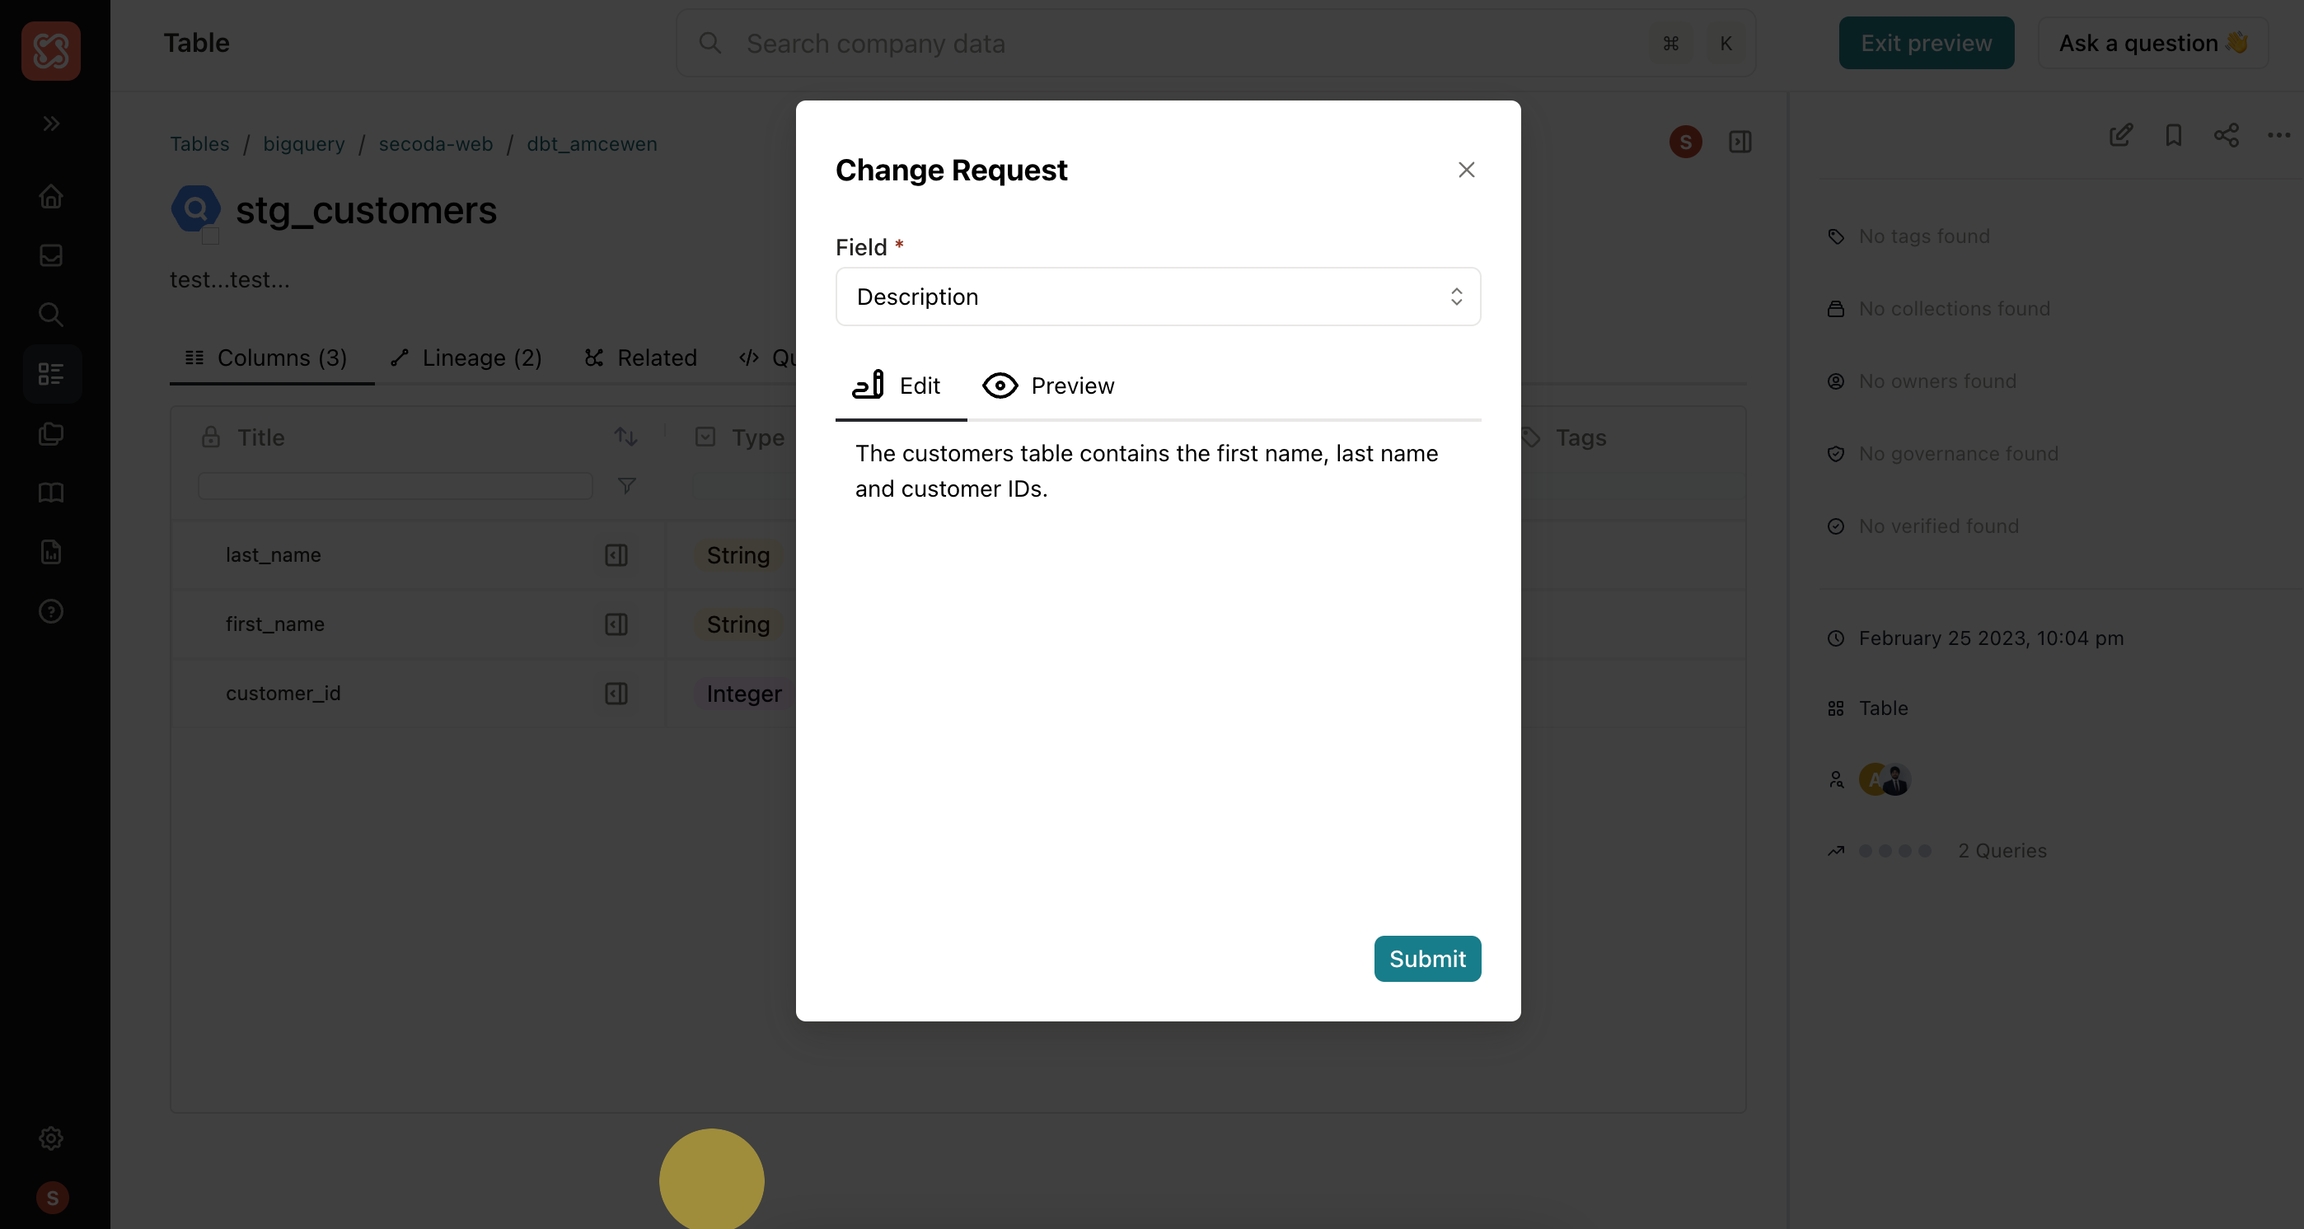Click the edit pencil icon at top right

coord(2121,135)
